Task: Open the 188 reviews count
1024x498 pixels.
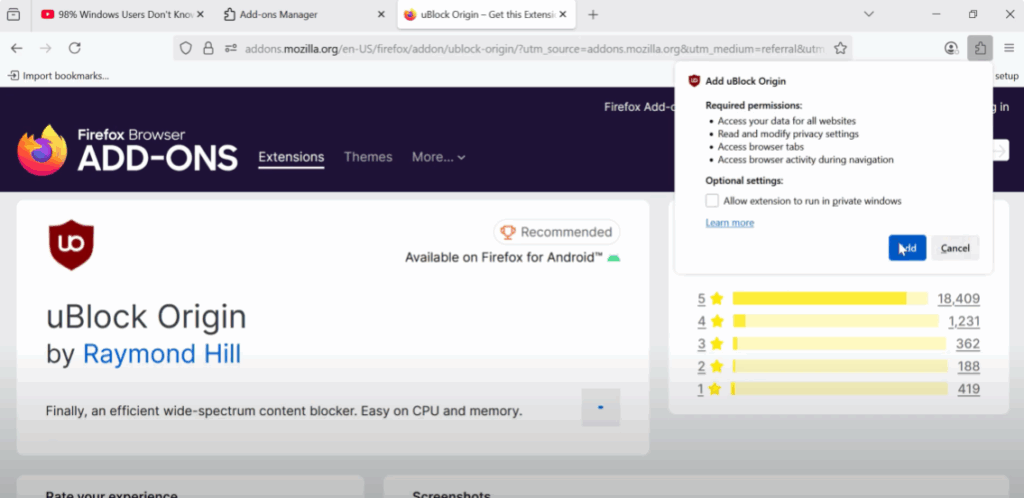Action: (968, 366)
